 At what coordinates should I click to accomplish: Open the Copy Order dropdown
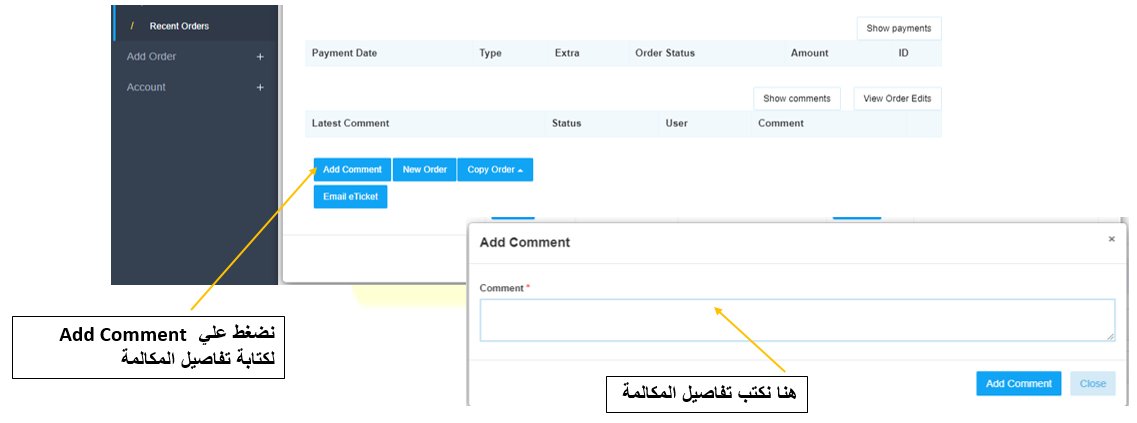point(495,170)
